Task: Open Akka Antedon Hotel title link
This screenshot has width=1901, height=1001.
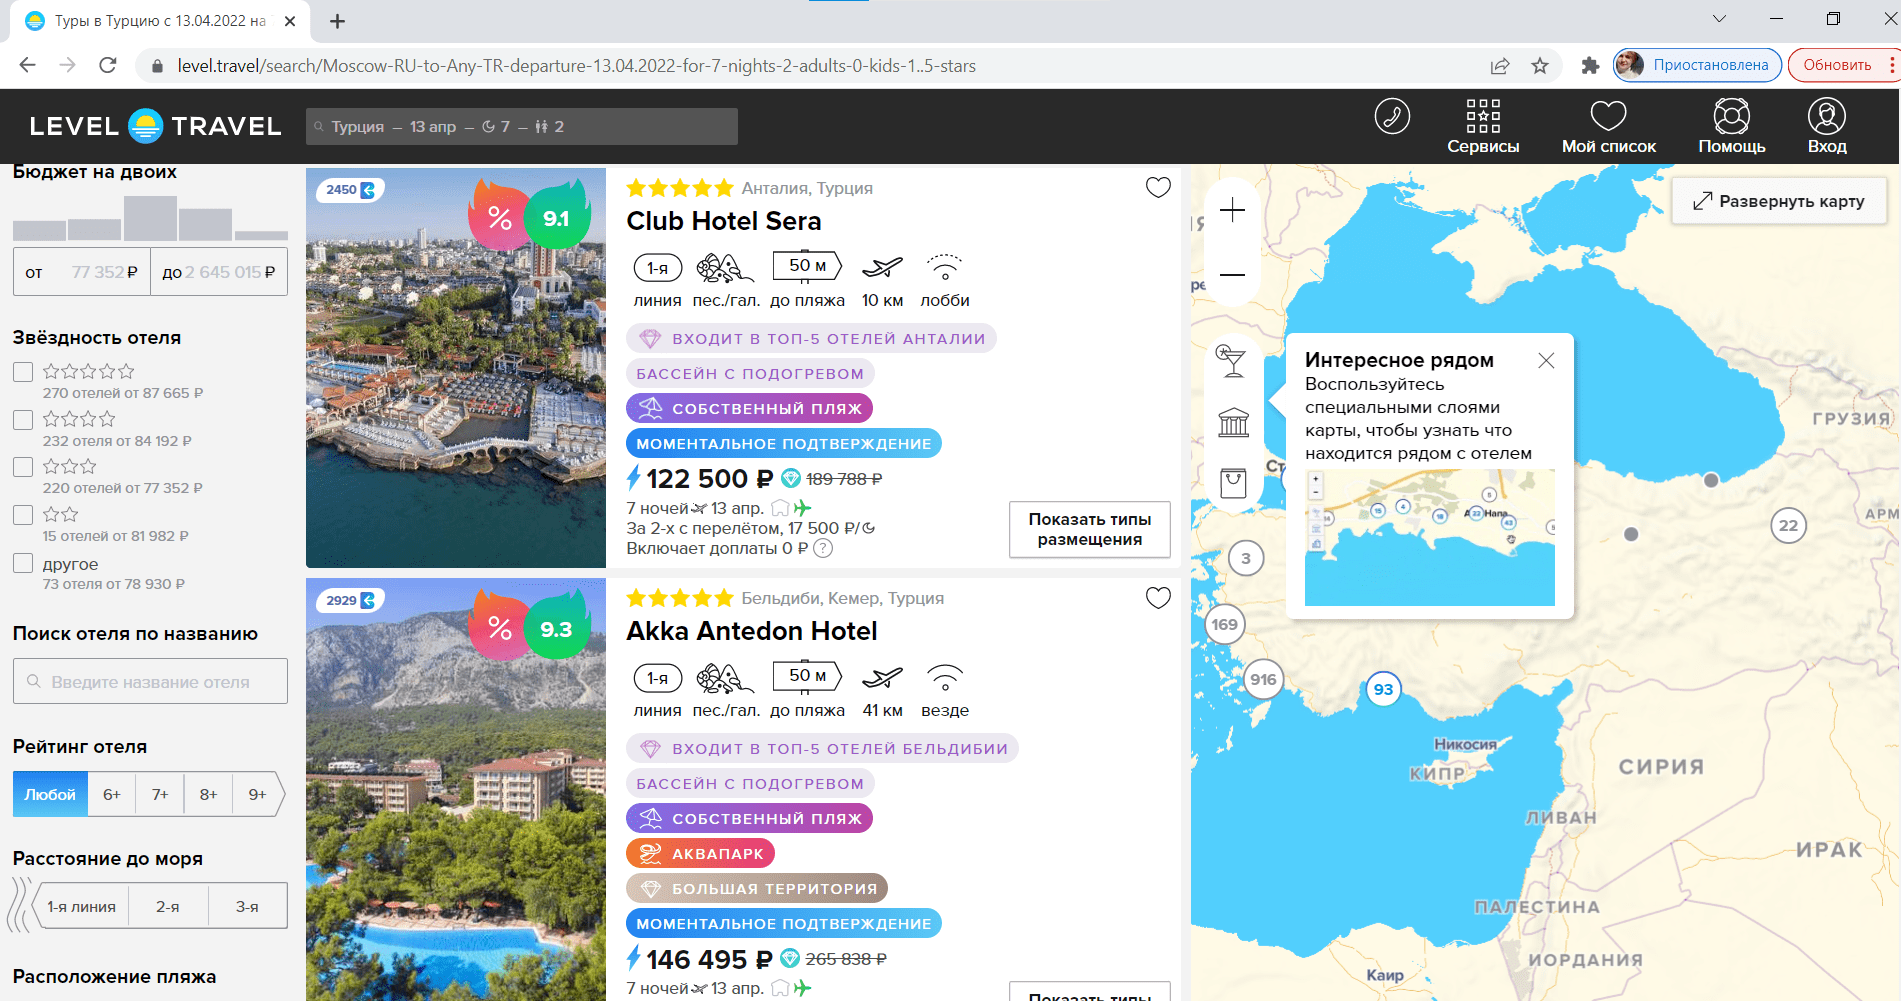Action: coord(752,631)
